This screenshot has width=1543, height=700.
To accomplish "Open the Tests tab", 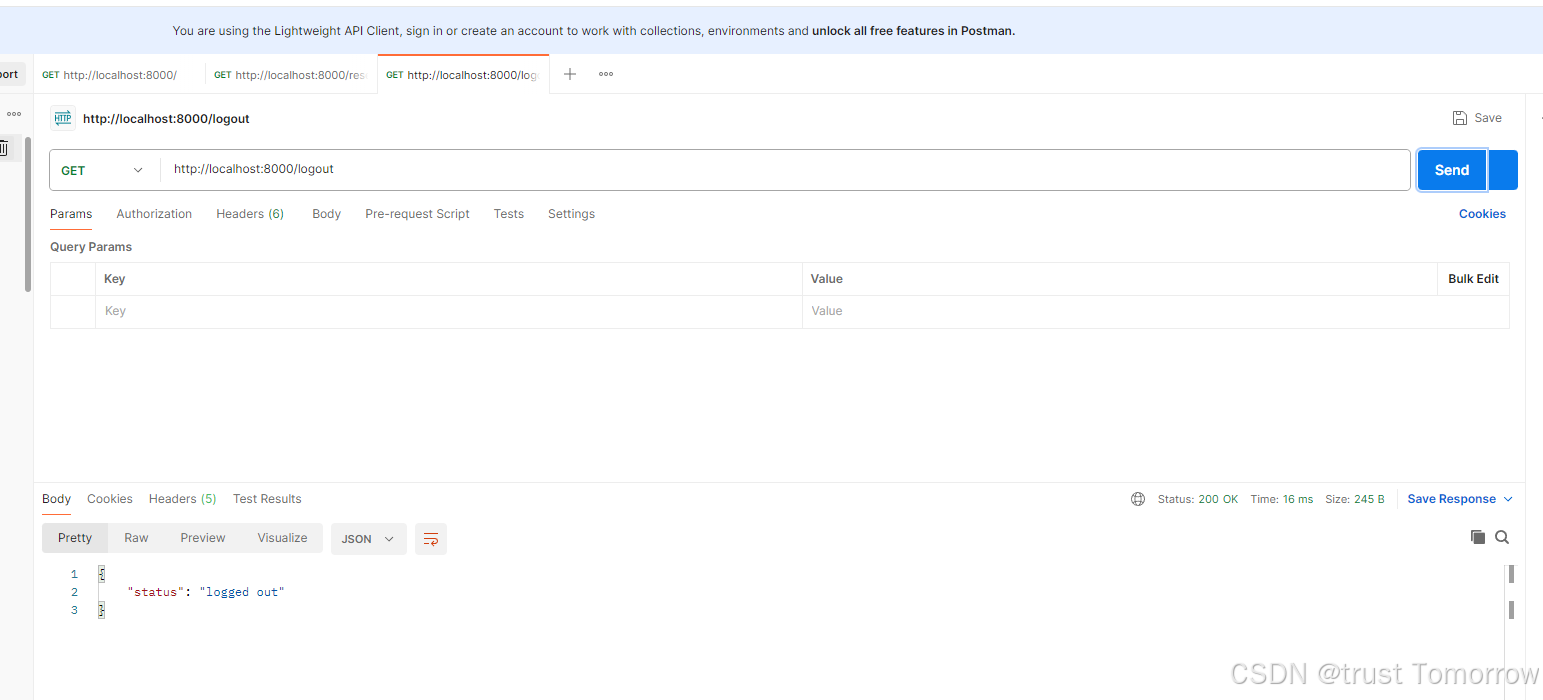I will (x=508, y=214).
